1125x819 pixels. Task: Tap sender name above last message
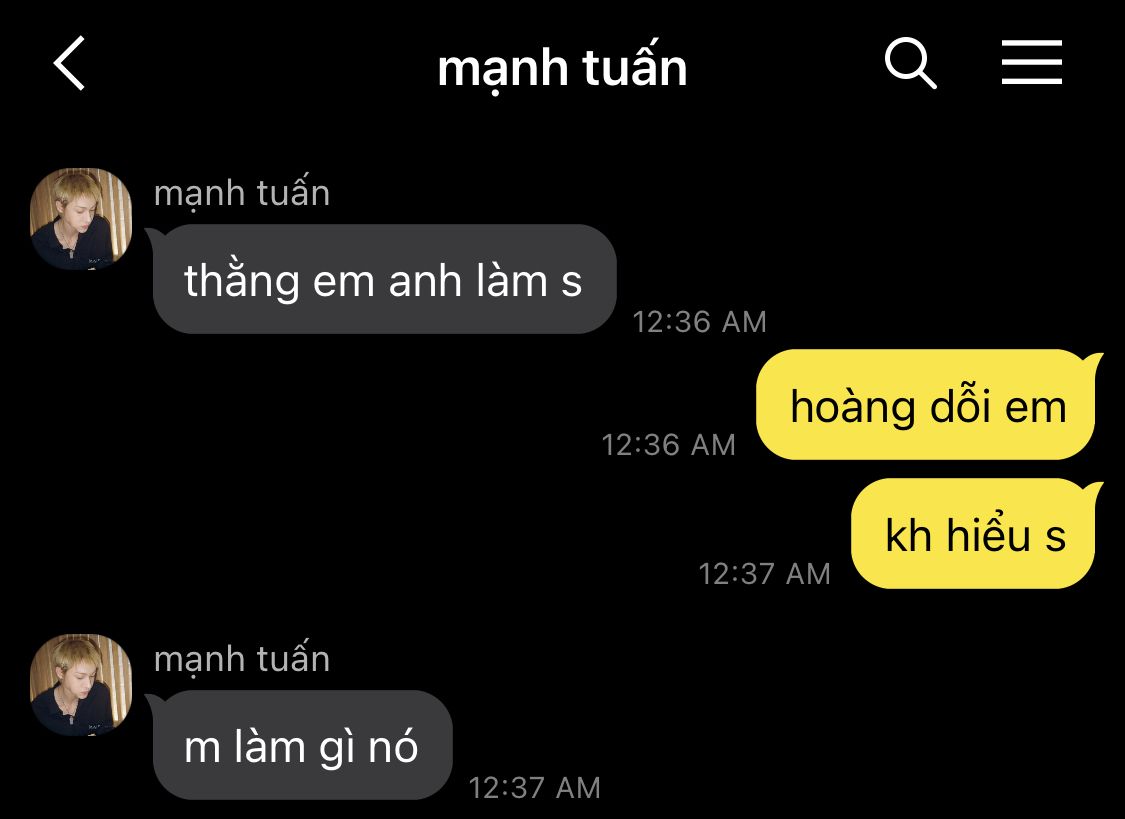(242, 659)
